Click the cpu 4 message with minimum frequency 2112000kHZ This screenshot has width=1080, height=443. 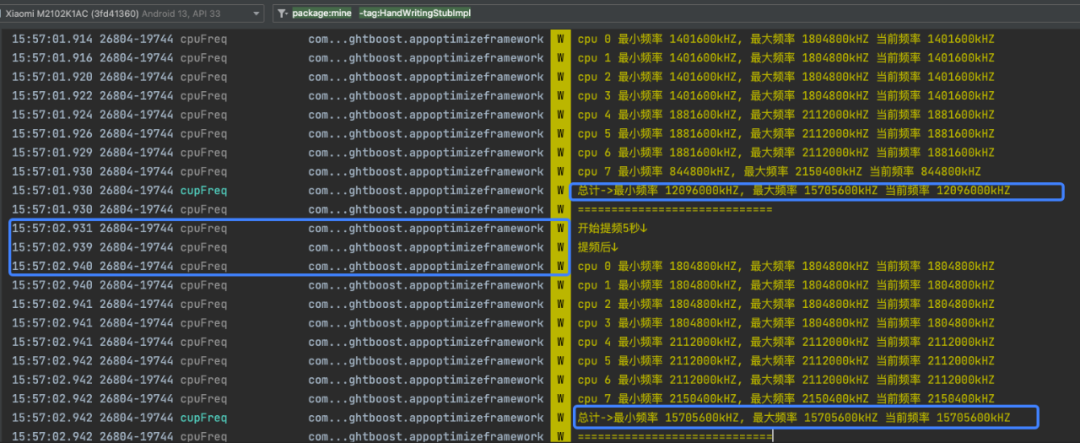(x=786, y=342)
